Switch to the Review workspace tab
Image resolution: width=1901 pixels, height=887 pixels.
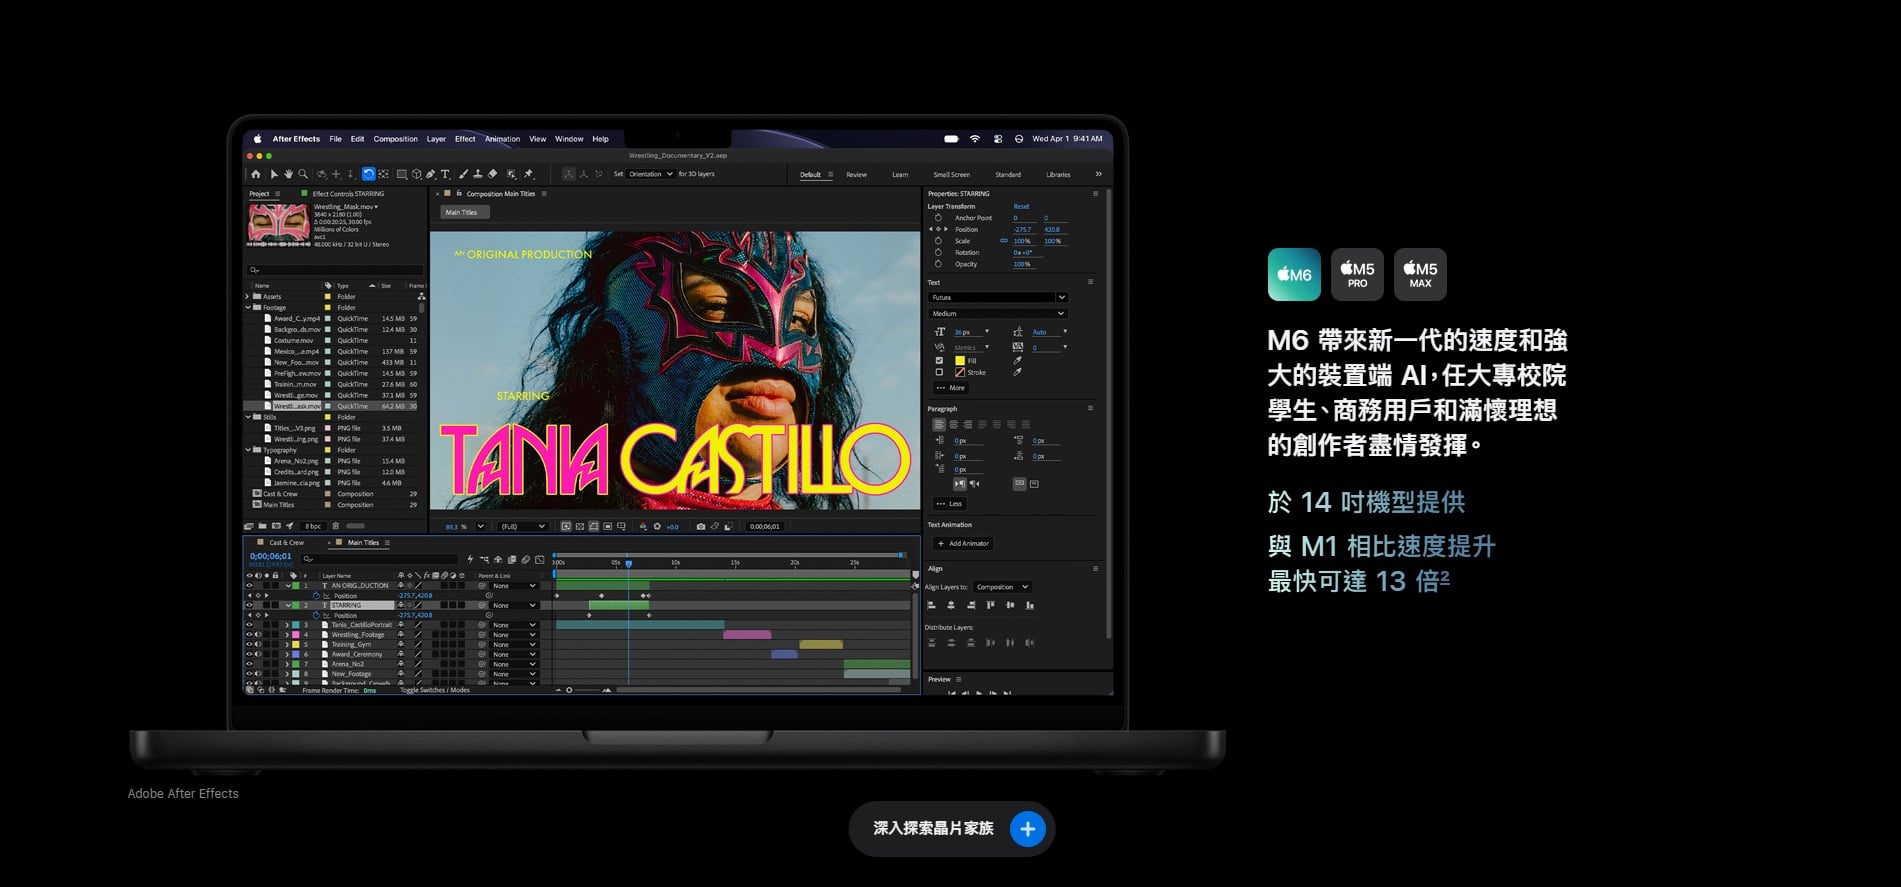pos(857,175)
